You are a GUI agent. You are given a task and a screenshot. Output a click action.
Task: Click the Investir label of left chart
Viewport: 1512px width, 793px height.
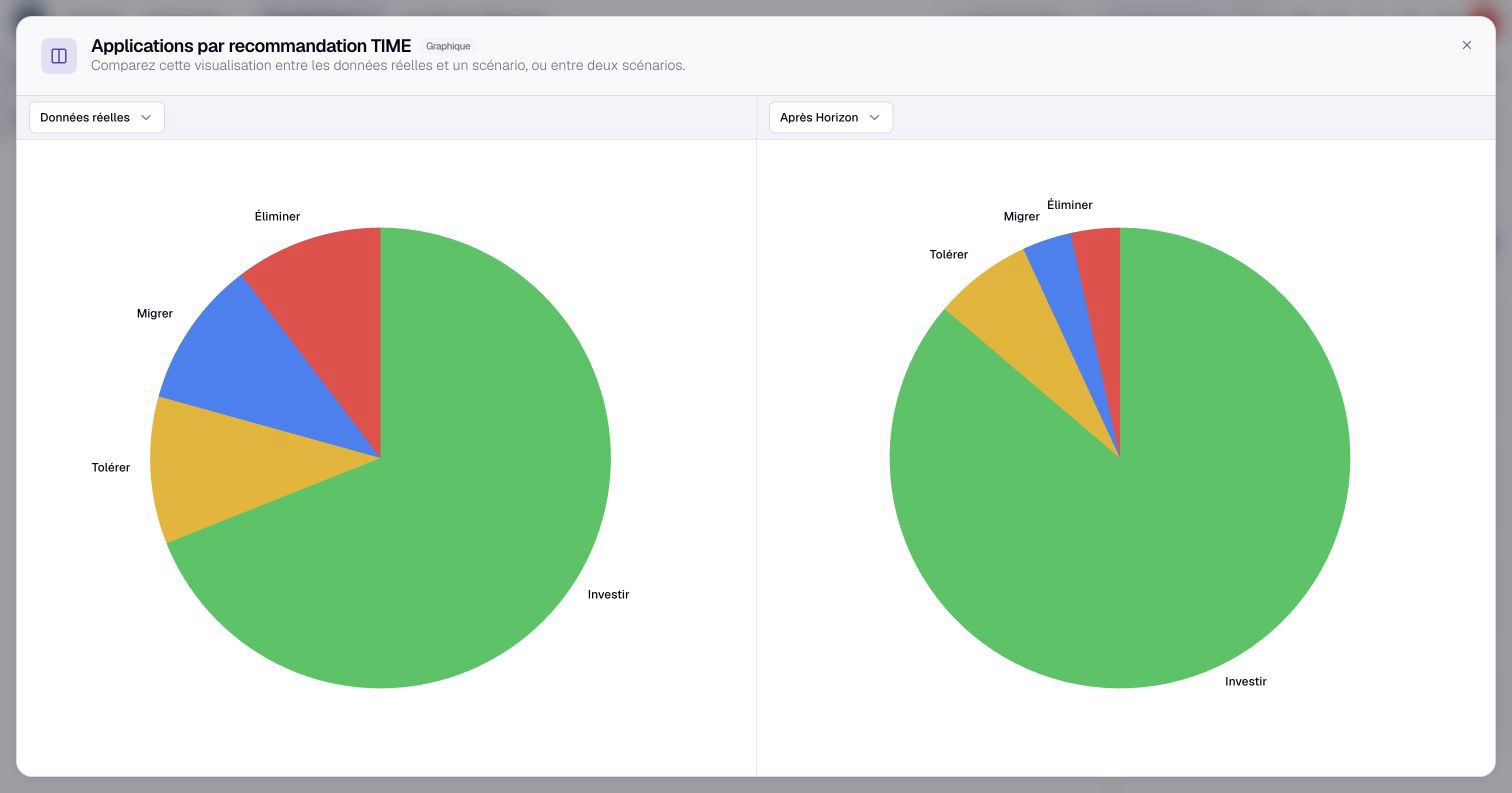click(608, 594)
